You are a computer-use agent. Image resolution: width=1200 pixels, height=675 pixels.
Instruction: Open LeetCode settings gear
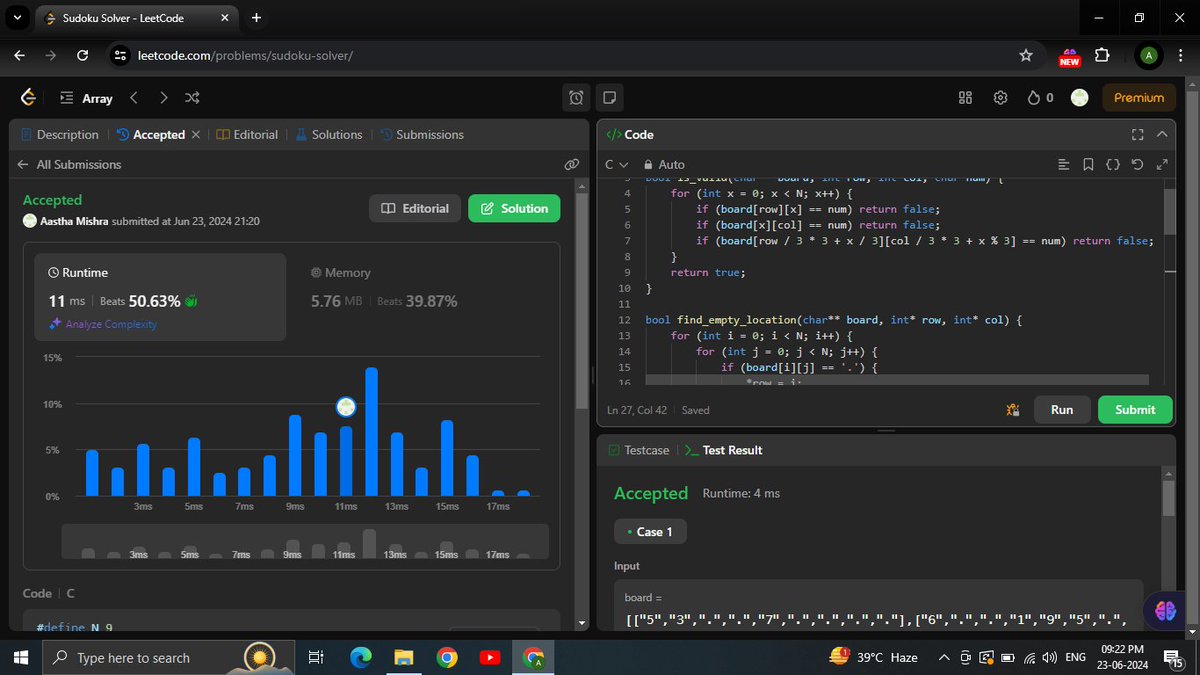coord(1000,98)
